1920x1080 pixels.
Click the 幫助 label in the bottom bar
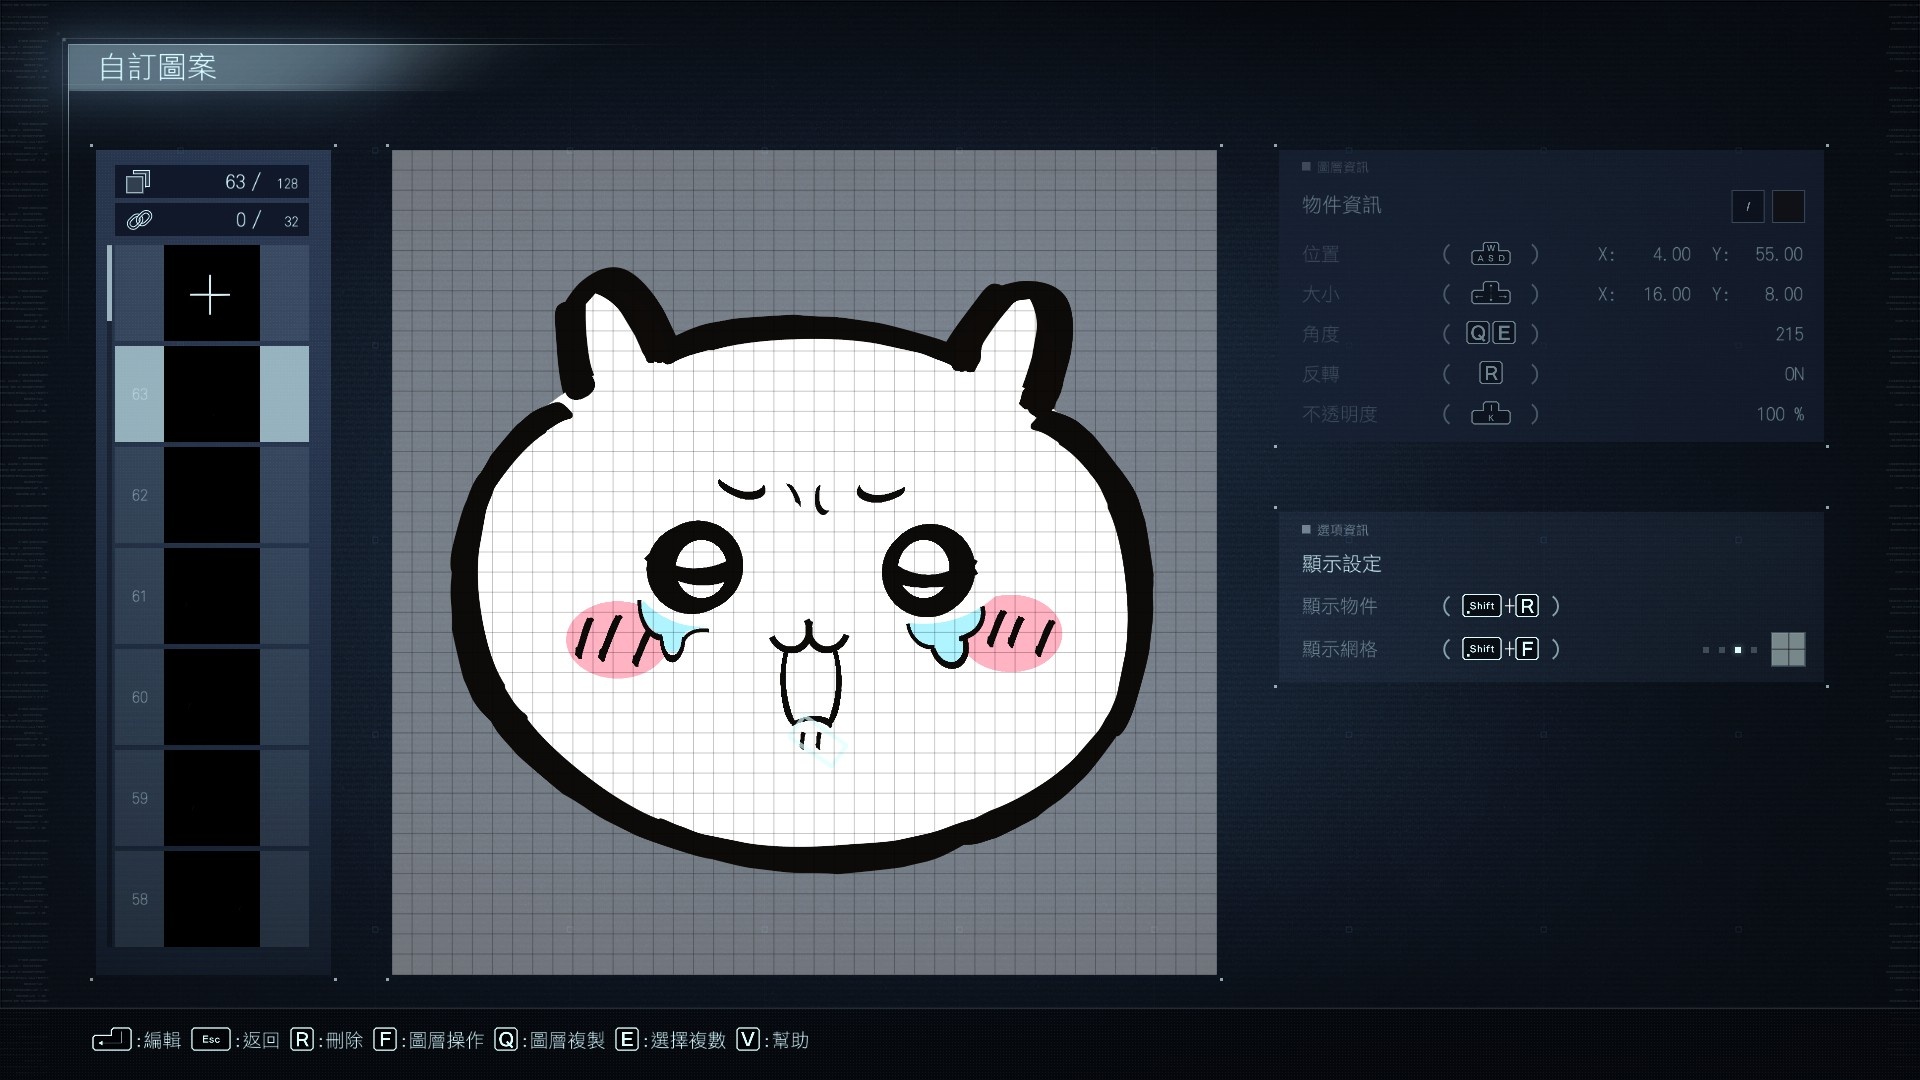[x=790, y=1040]
